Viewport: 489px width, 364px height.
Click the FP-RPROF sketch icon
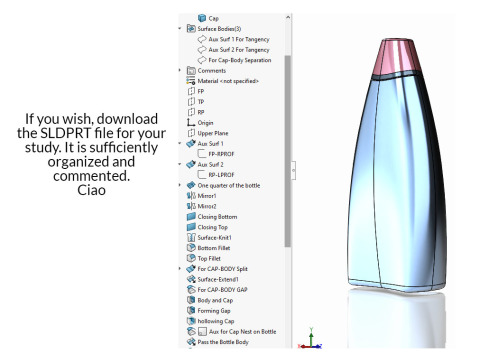[202, 154]
